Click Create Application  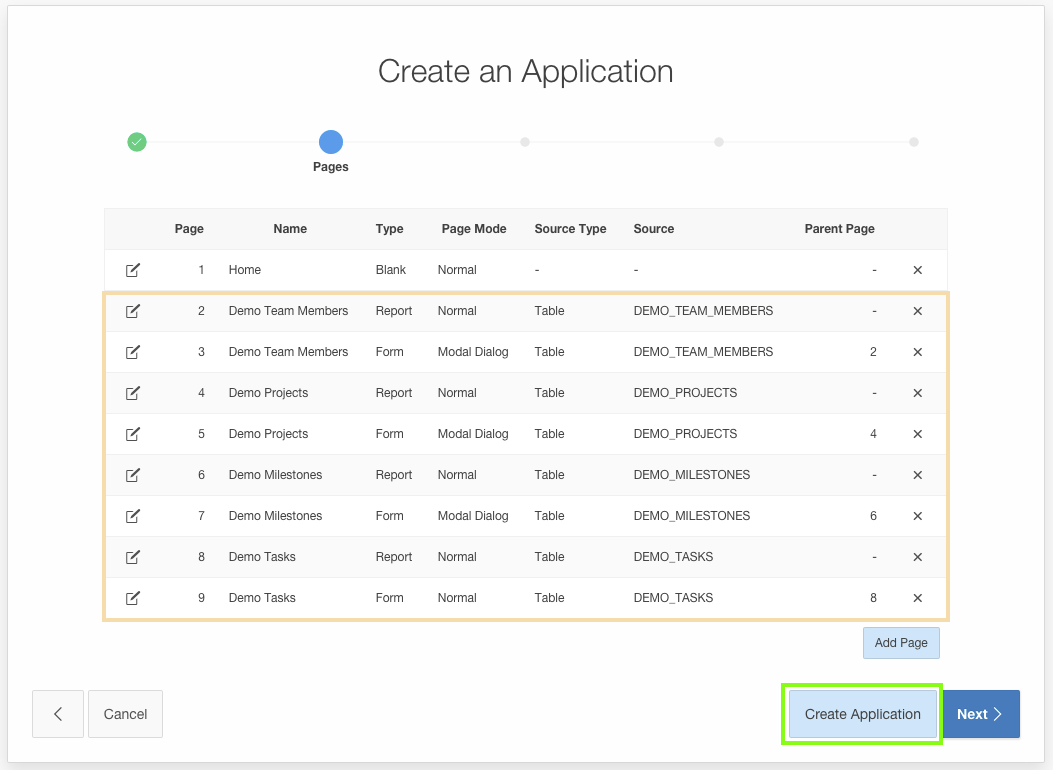coord(861,713)
